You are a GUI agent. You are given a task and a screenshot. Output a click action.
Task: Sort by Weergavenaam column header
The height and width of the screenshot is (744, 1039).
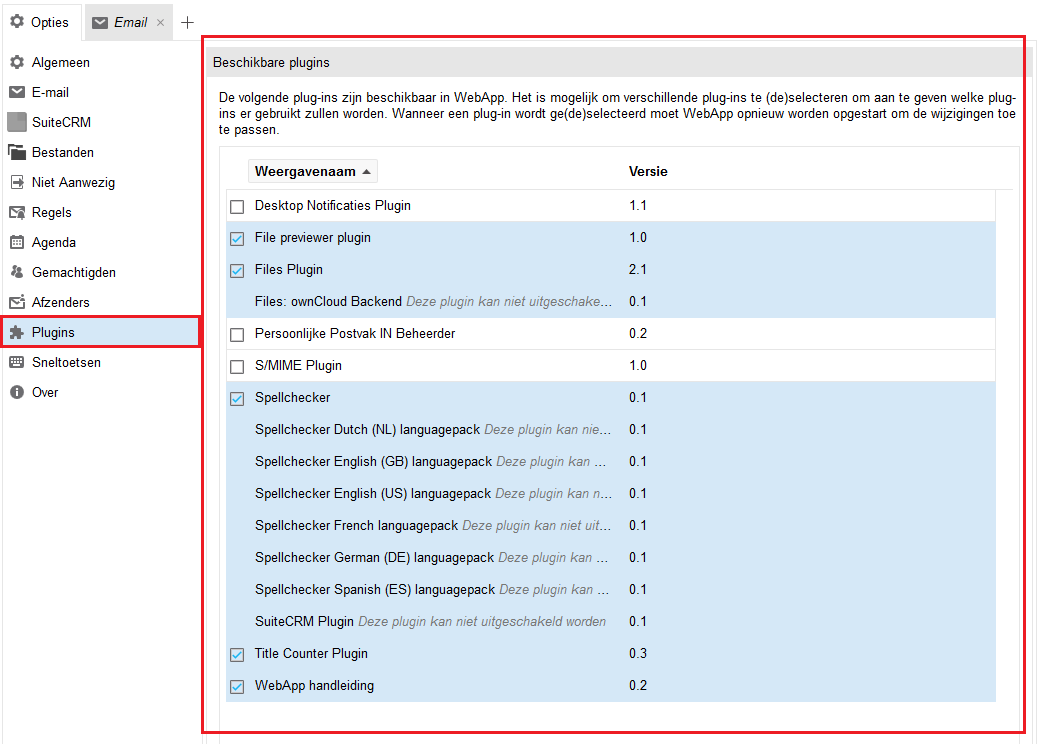(x=313, y=171)
